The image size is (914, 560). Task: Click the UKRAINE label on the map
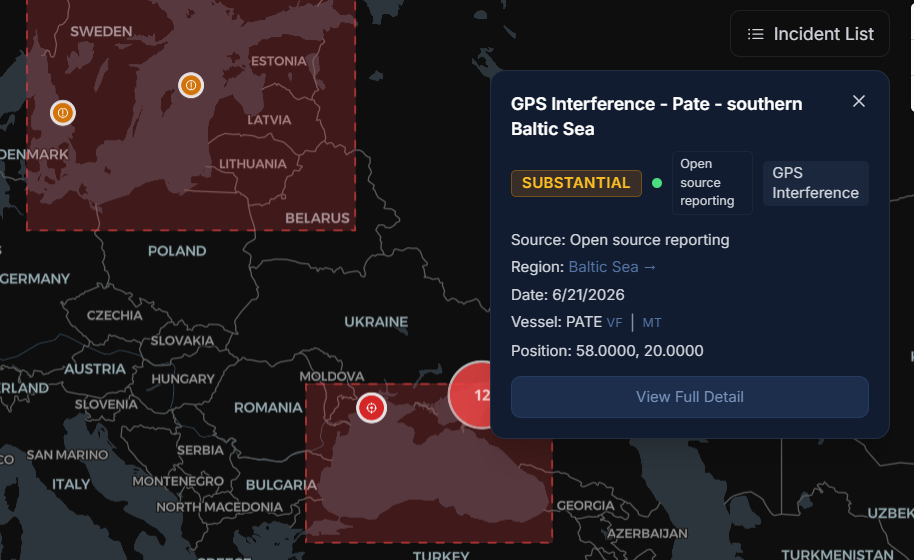click(376, 322)
